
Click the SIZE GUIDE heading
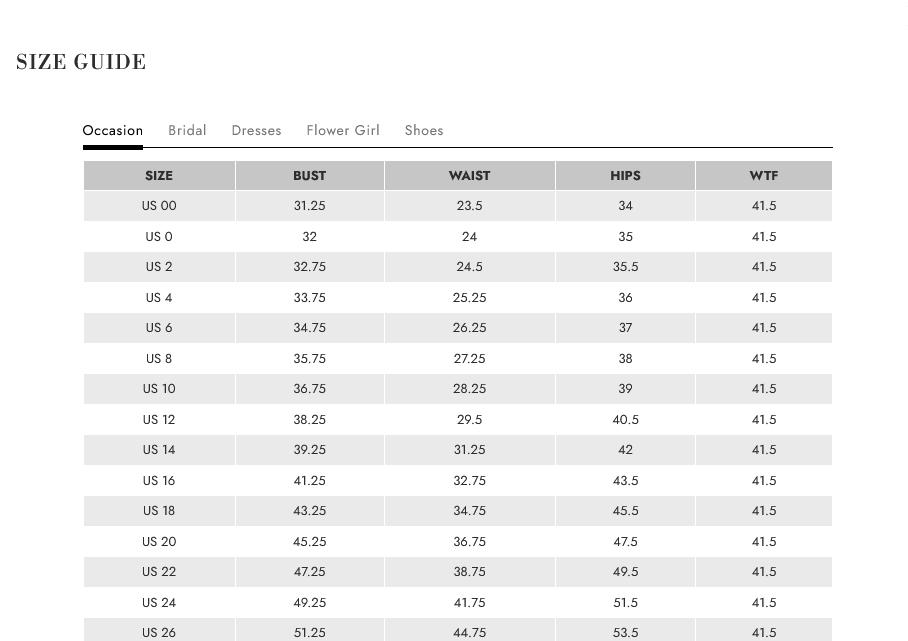[x=81, y=62]
